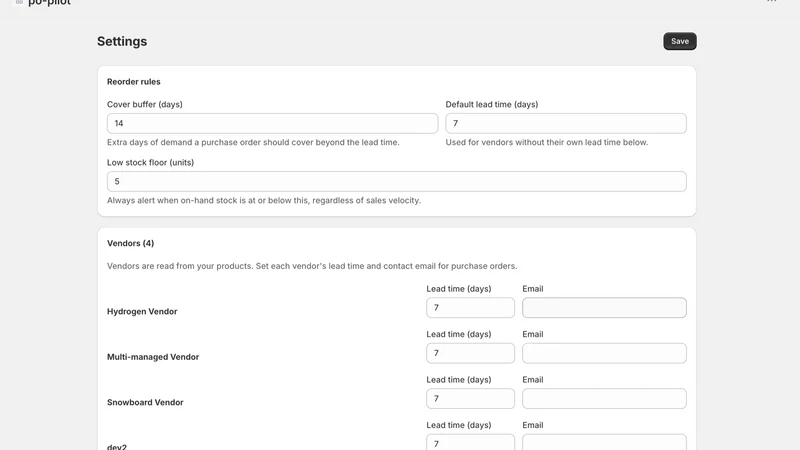This screenshot has height=450, width=800.
Task: Click the Save button
Action: pyautogui.click(x=680, y=41)
